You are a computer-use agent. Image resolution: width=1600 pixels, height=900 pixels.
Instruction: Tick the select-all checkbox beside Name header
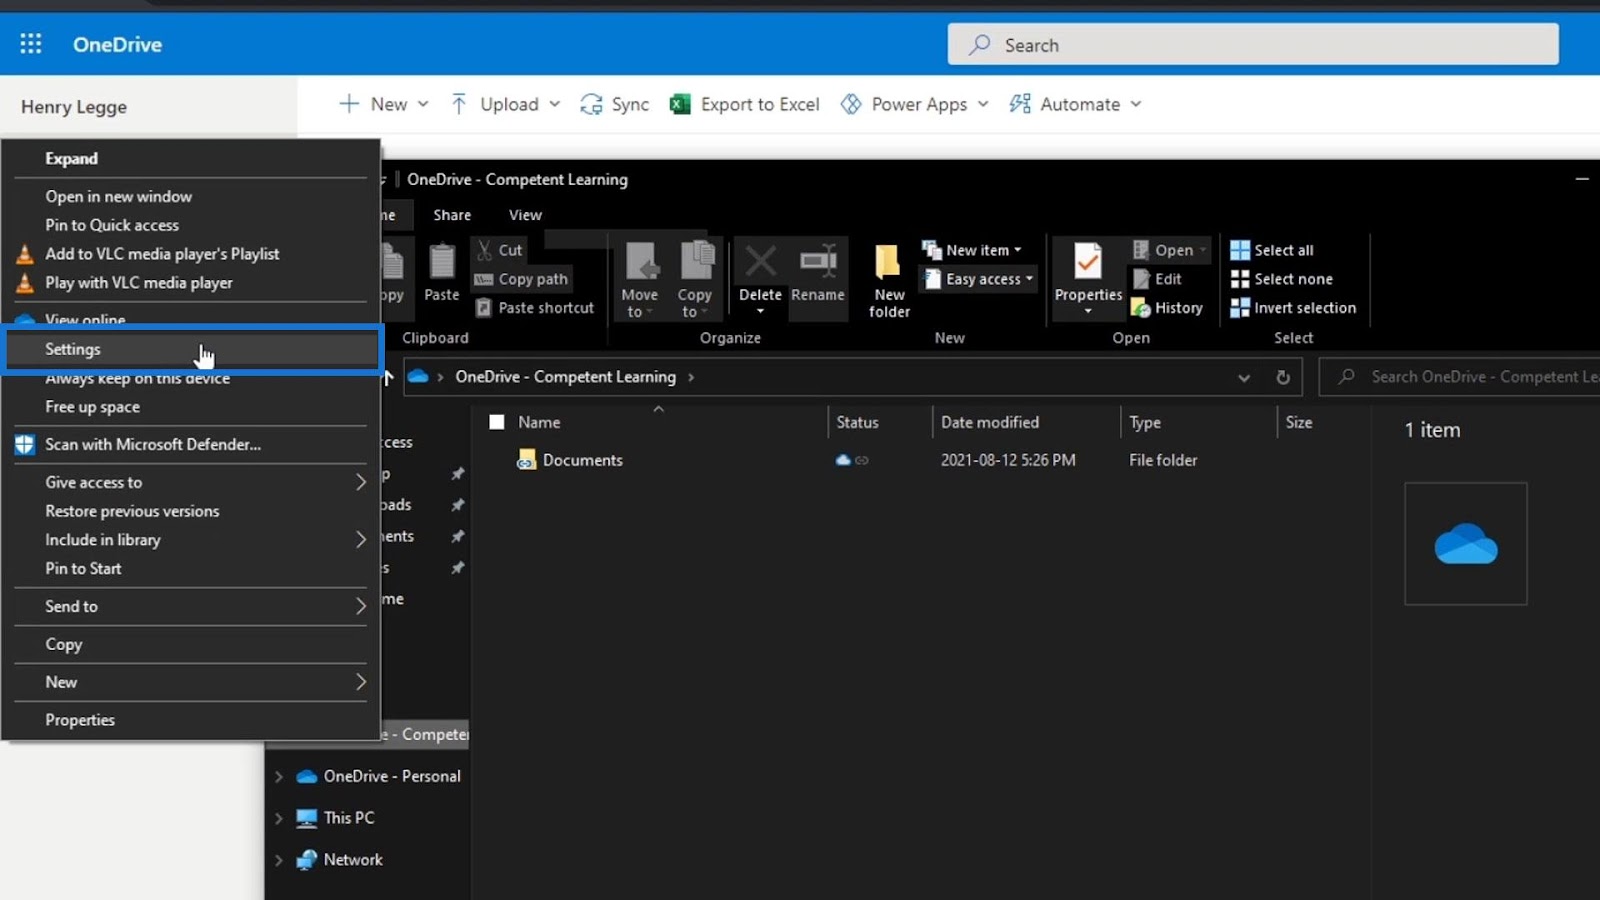(496, 422)
